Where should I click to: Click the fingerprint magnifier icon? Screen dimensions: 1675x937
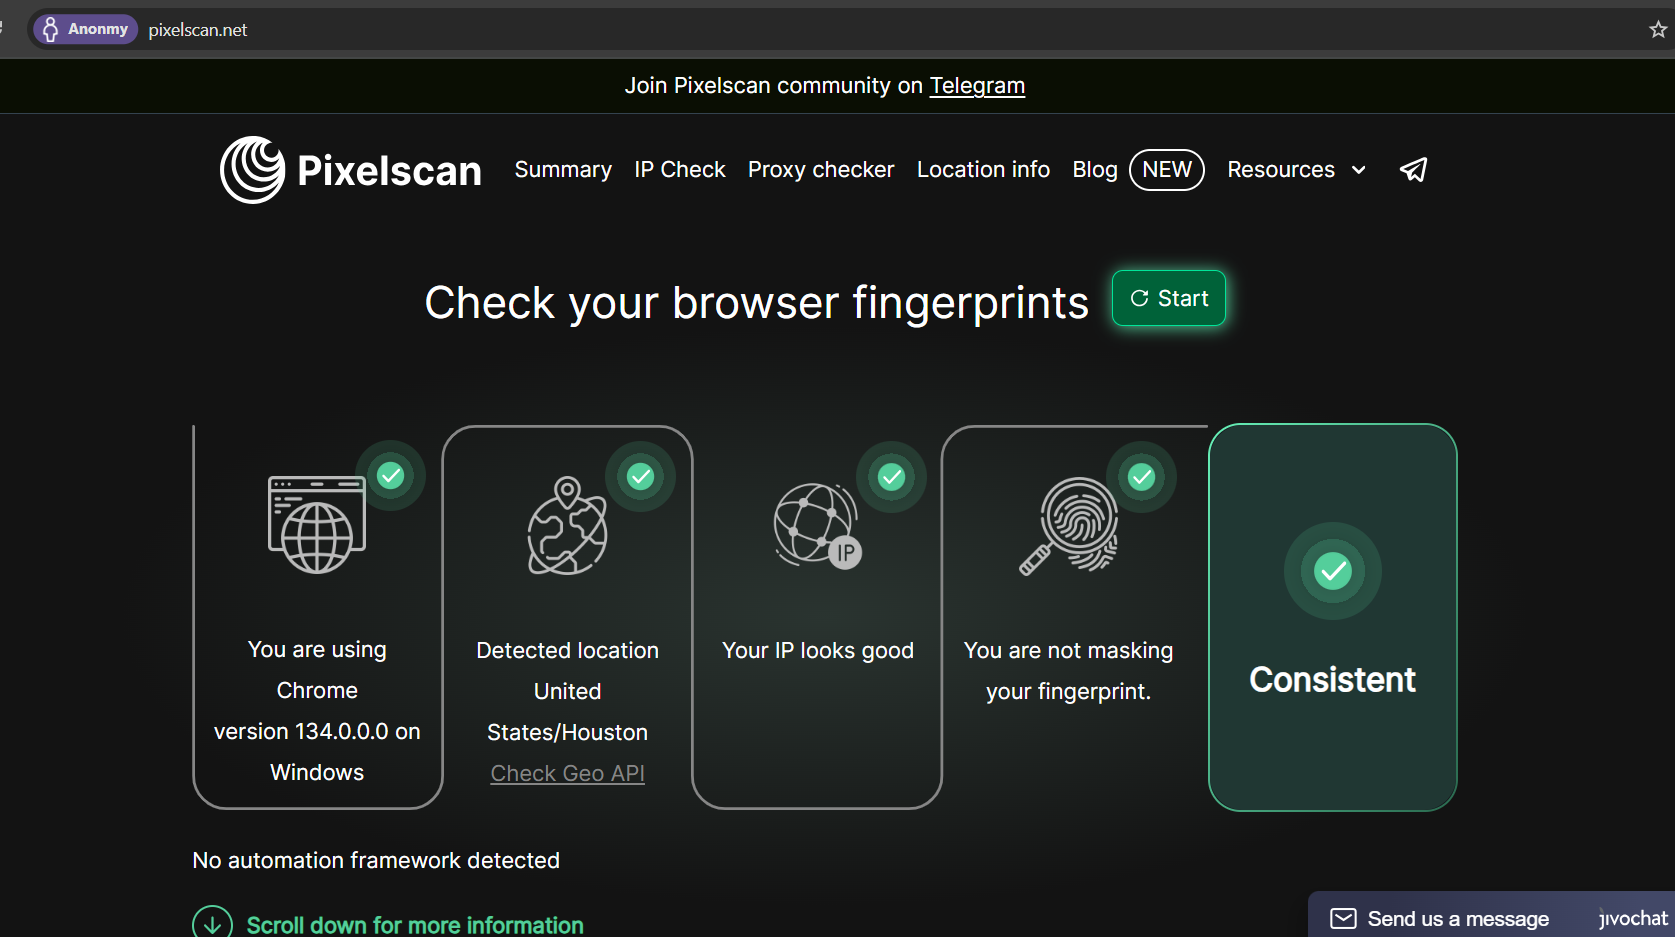(x=1068, y=526)
